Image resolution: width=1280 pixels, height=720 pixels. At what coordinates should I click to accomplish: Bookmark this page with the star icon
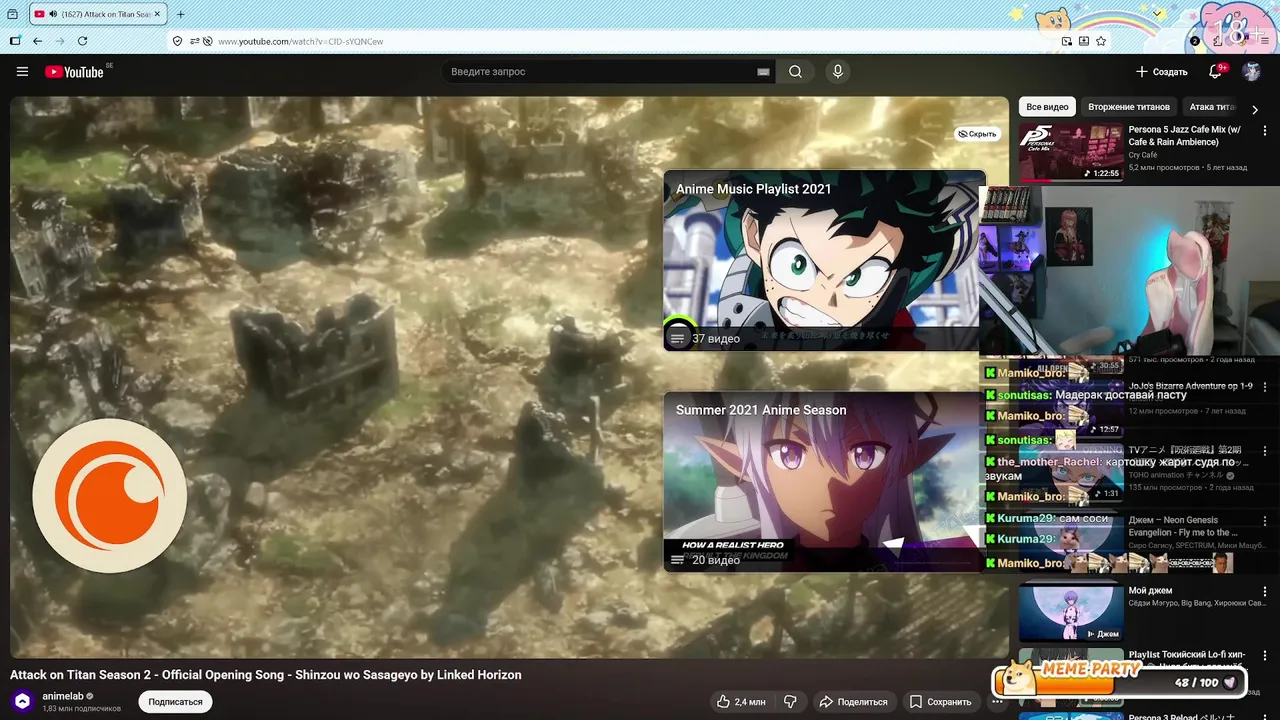pyautogui.click(x=1101, y=41)
